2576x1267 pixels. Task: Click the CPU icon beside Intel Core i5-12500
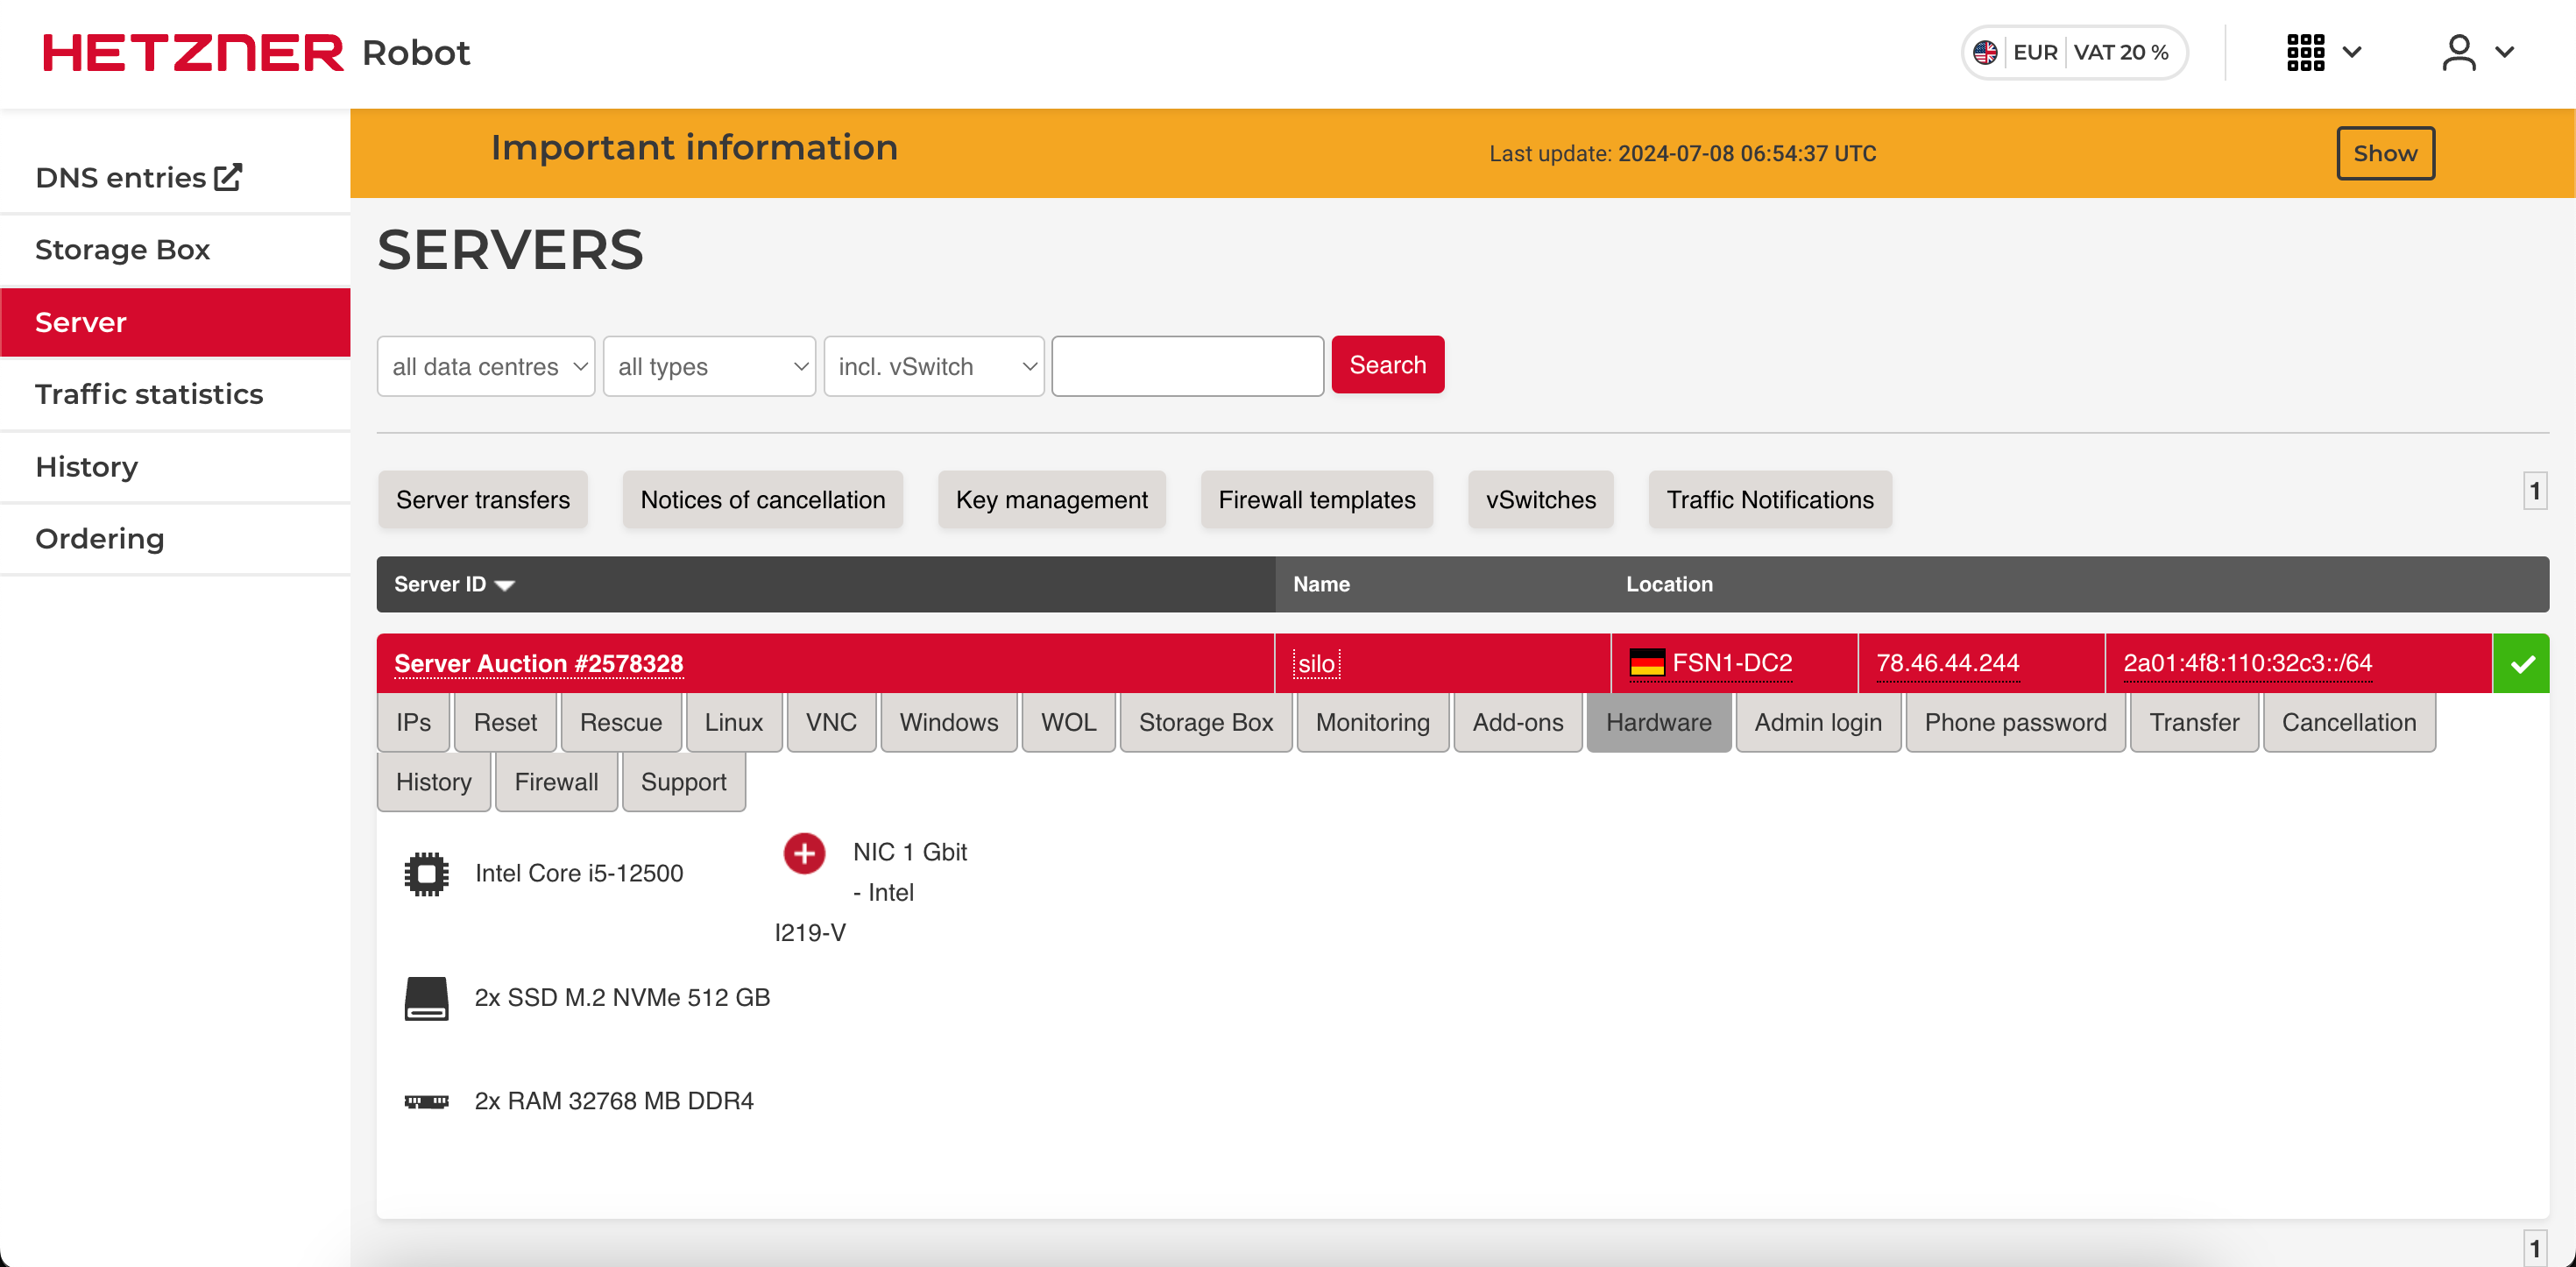point(427,872)
